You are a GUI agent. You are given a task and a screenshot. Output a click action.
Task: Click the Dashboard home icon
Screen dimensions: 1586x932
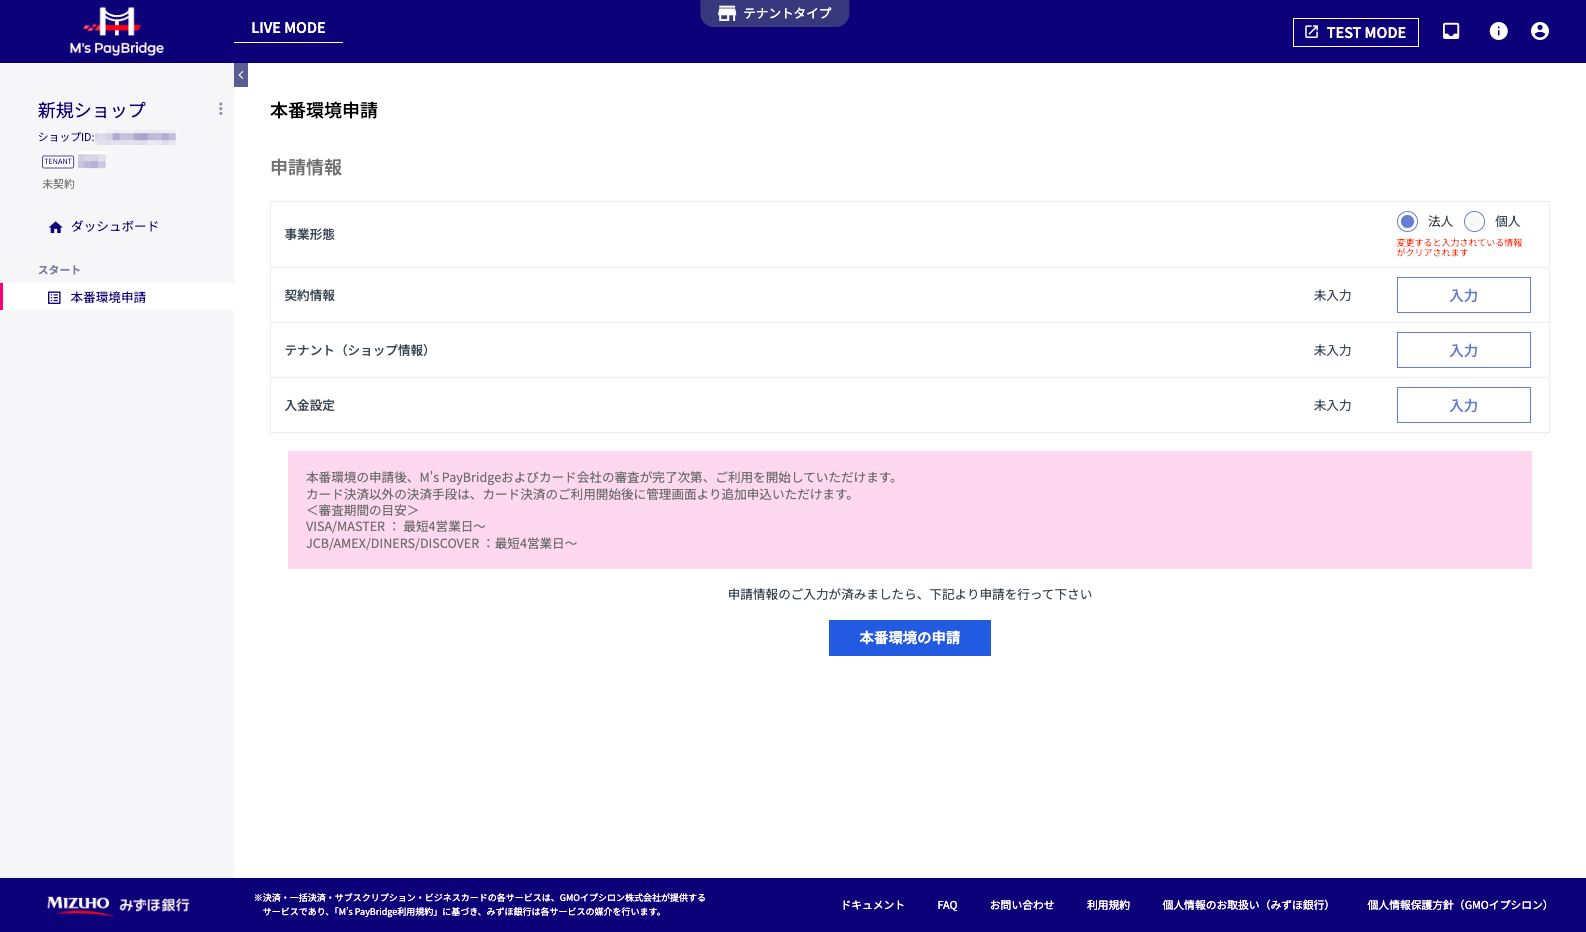click(x=55, y=227)
